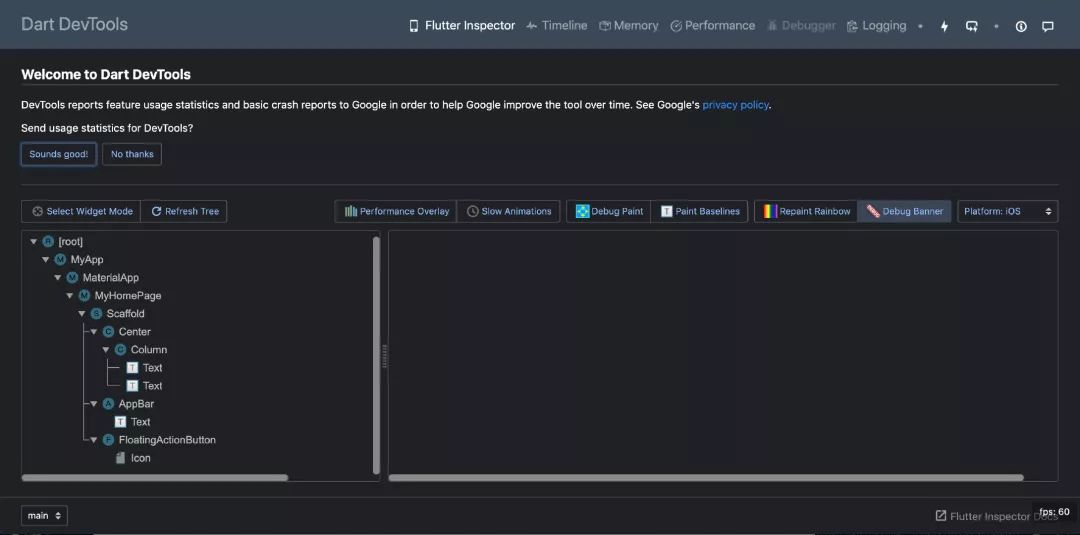
Task: Collapse the MaterialApp node arrow
Action: pyautogui.click(x=58, y=277)
